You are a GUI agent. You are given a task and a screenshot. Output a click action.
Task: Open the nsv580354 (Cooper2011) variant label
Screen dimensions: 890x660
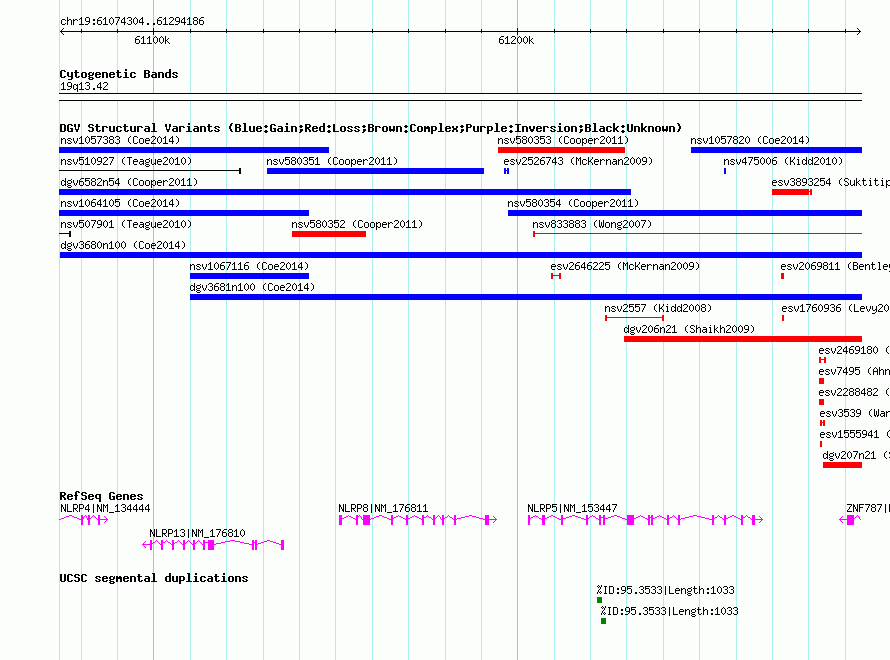tap(573, 203)
